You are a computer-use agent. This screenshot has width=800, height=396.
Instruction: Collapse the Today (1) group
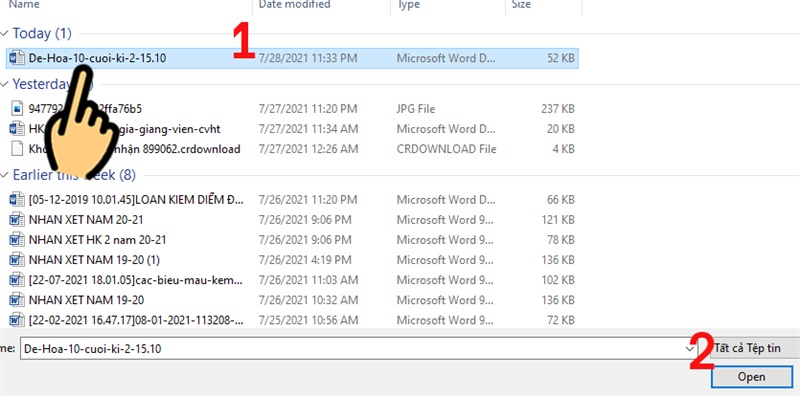pyautogui.click(x=5, y=34)
